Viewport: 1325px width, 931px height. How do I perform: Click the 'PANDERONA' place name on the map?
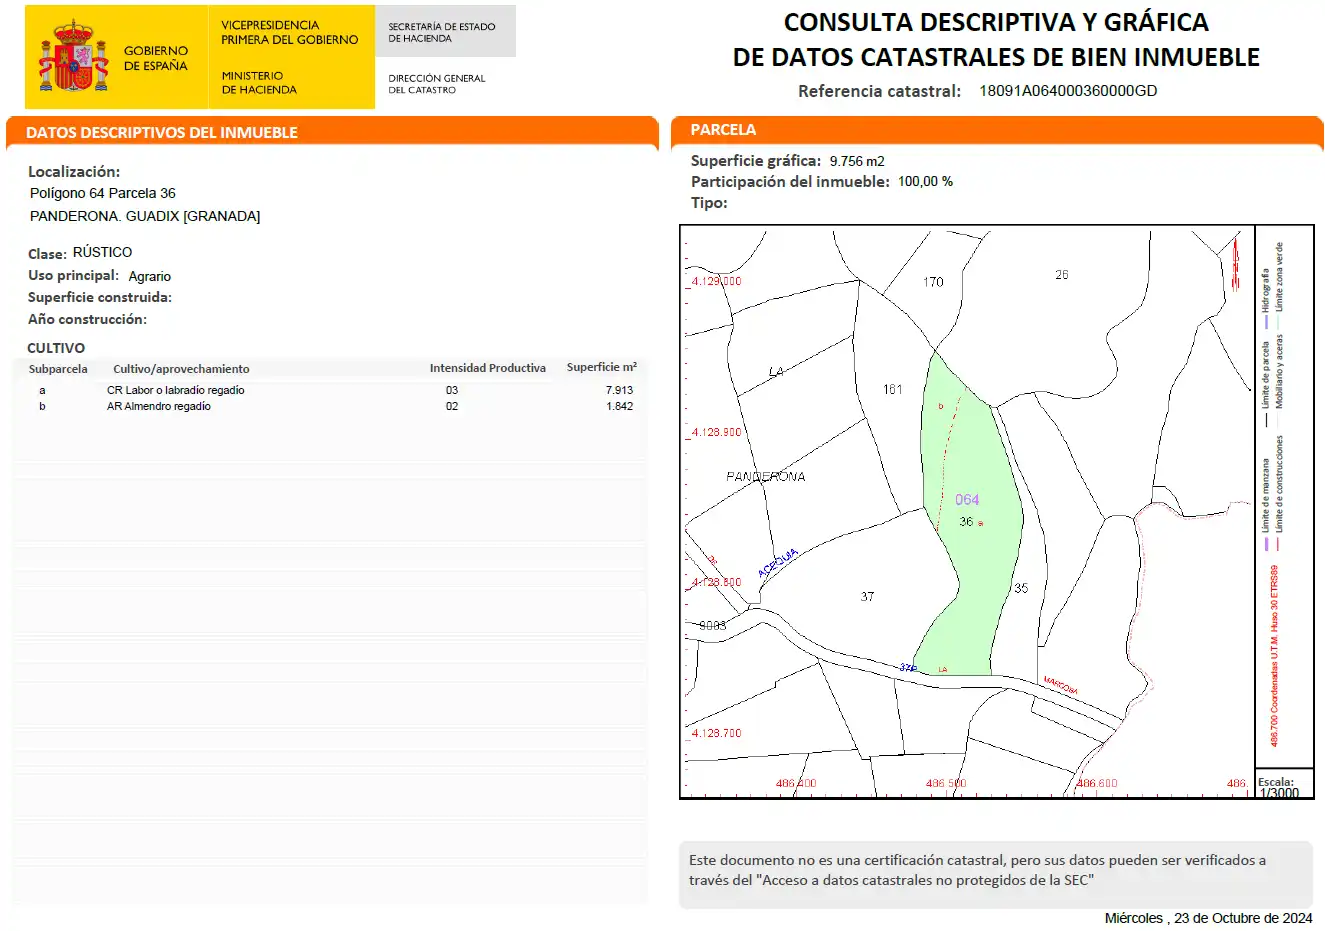(x=766, y=477)
